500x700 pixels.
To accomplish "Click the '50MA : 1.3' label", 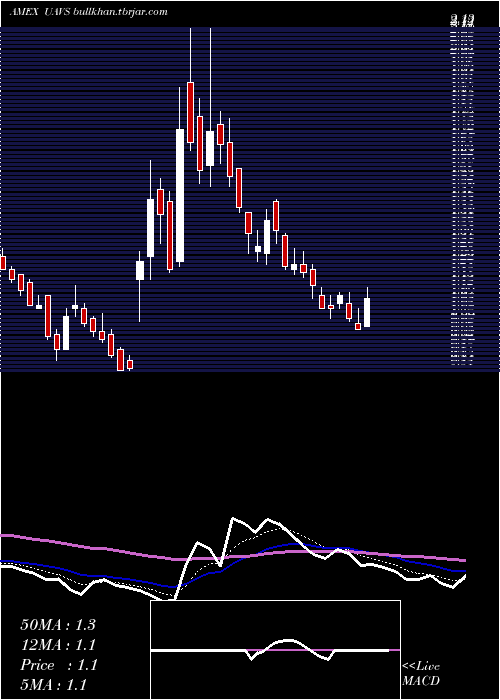I will 58,625.
